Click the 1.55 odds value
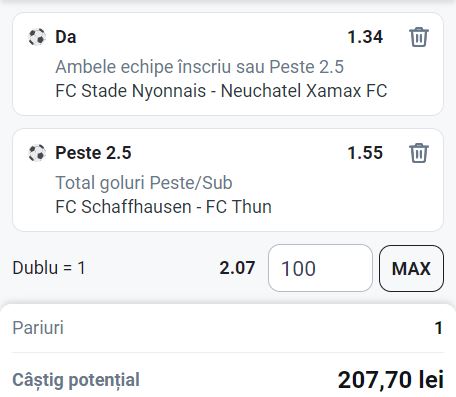This screenshot has height=397, width=456. tap(365, 153)
